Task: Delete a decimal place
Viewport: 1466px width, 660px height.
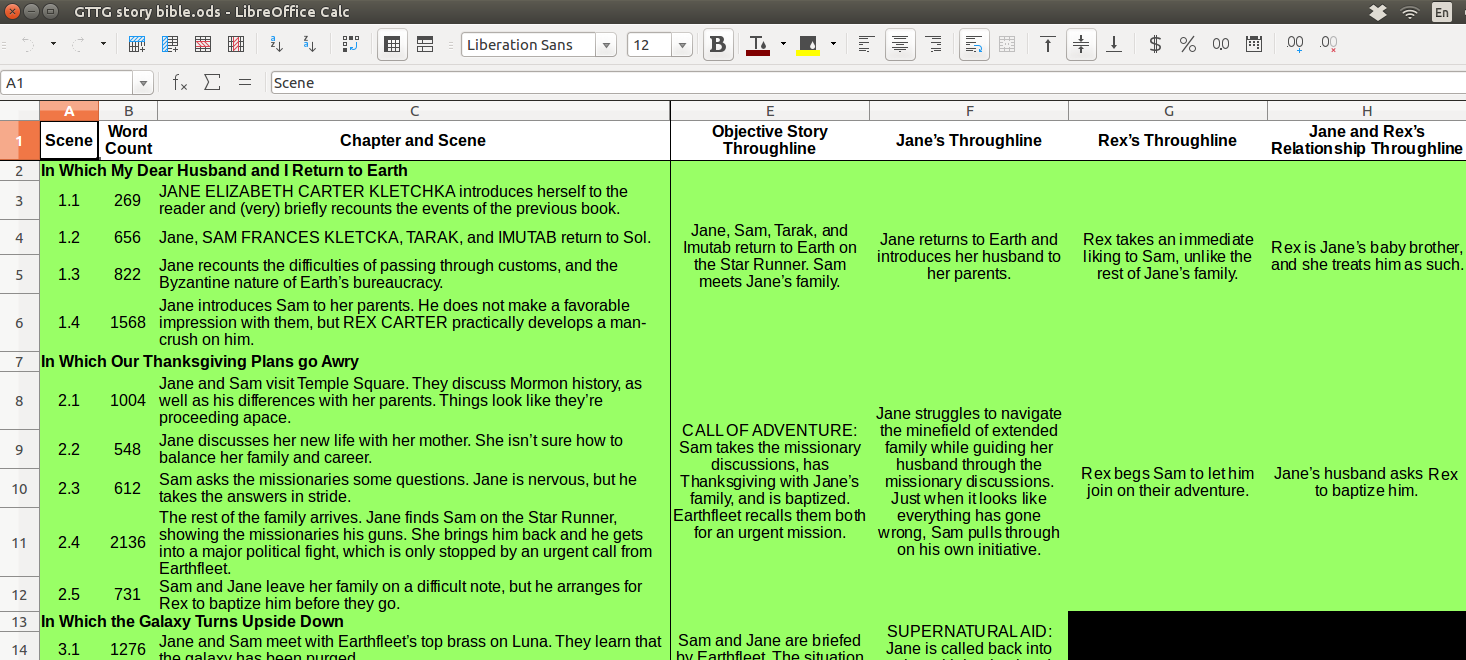Action: pyautogui.click(x=1328, y=45)
